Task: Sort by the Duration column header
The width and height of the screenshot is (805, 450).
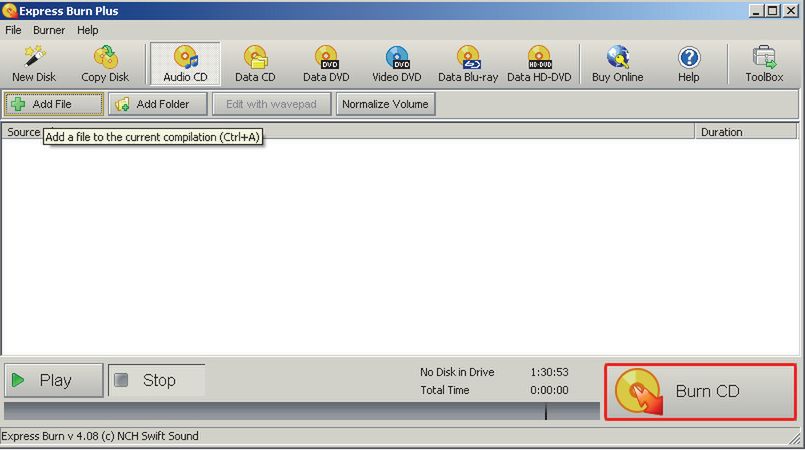Action: 746,132
